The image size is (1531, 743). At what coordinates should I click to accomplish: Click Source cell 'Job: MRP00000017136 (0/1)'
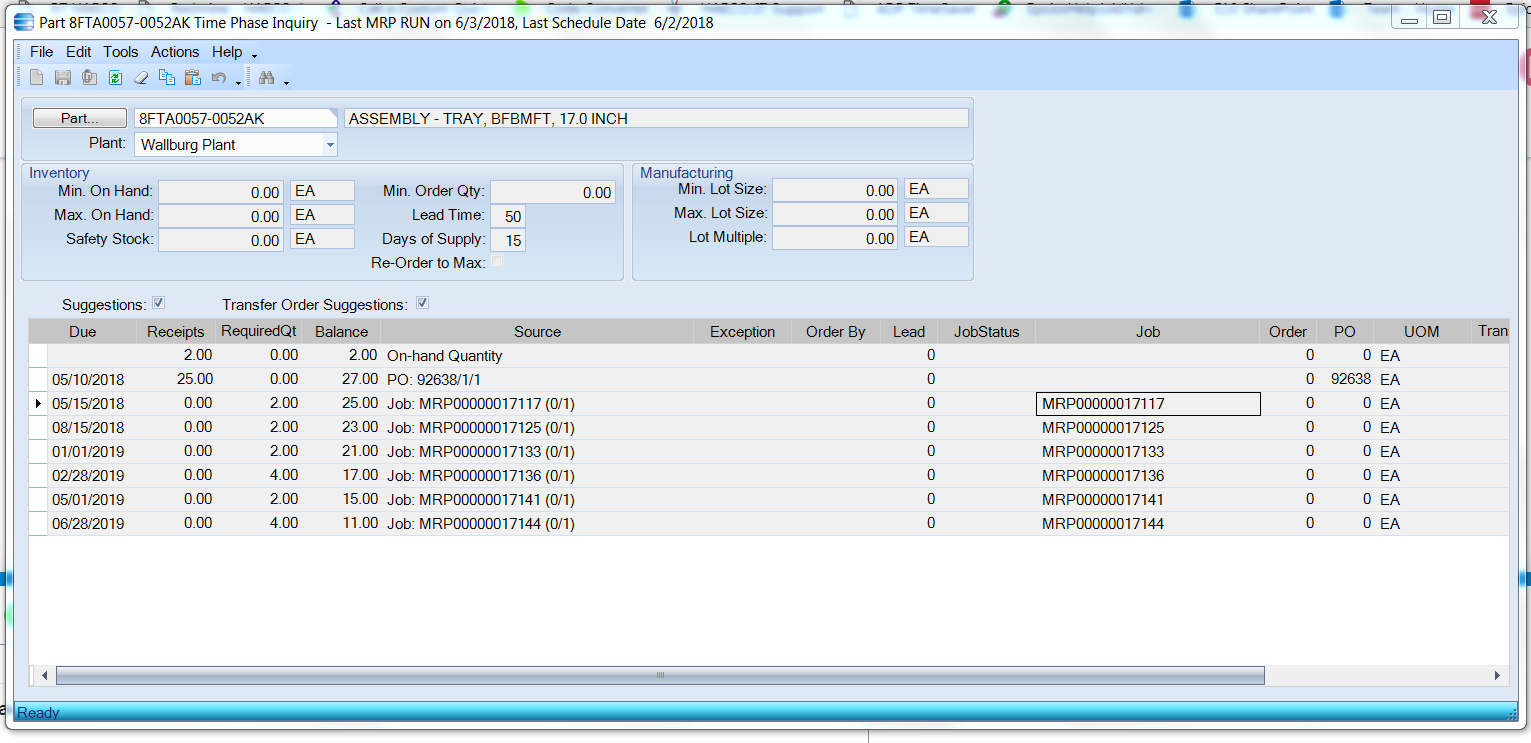pos(538,476)
